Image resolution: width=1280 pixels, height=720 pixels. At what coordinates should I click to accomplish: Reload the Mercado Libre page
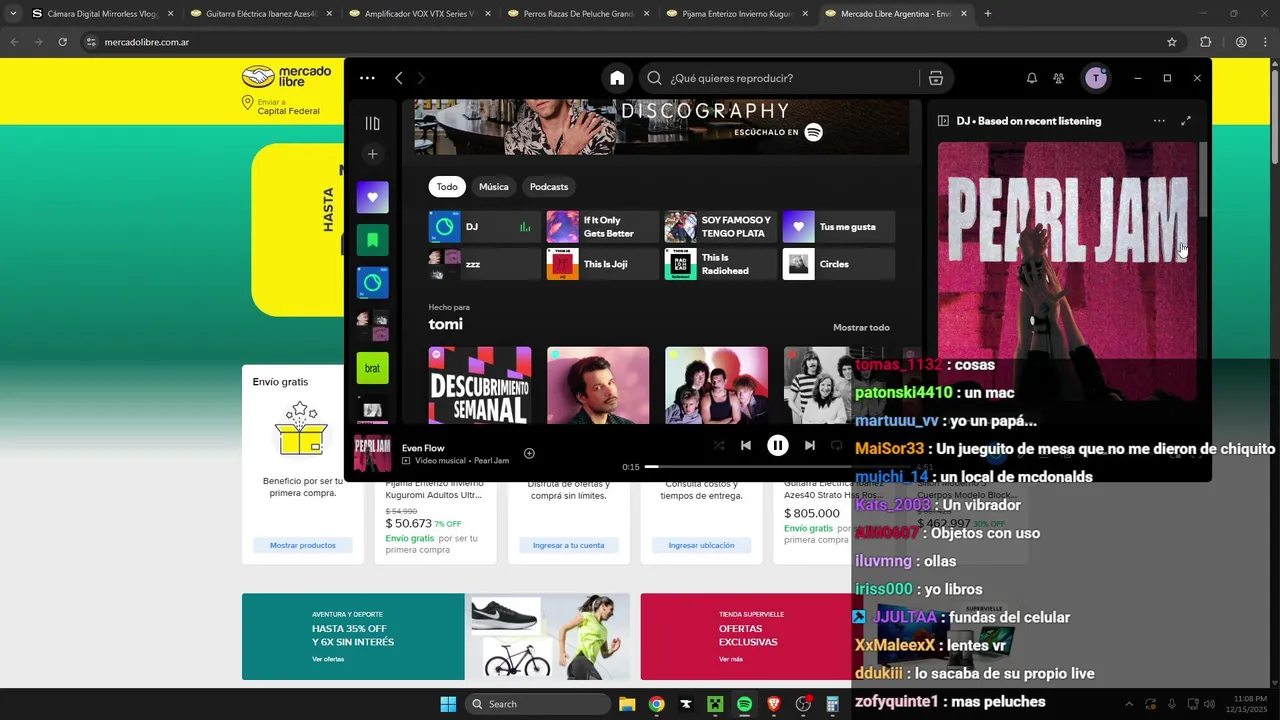tap(62, 42)
